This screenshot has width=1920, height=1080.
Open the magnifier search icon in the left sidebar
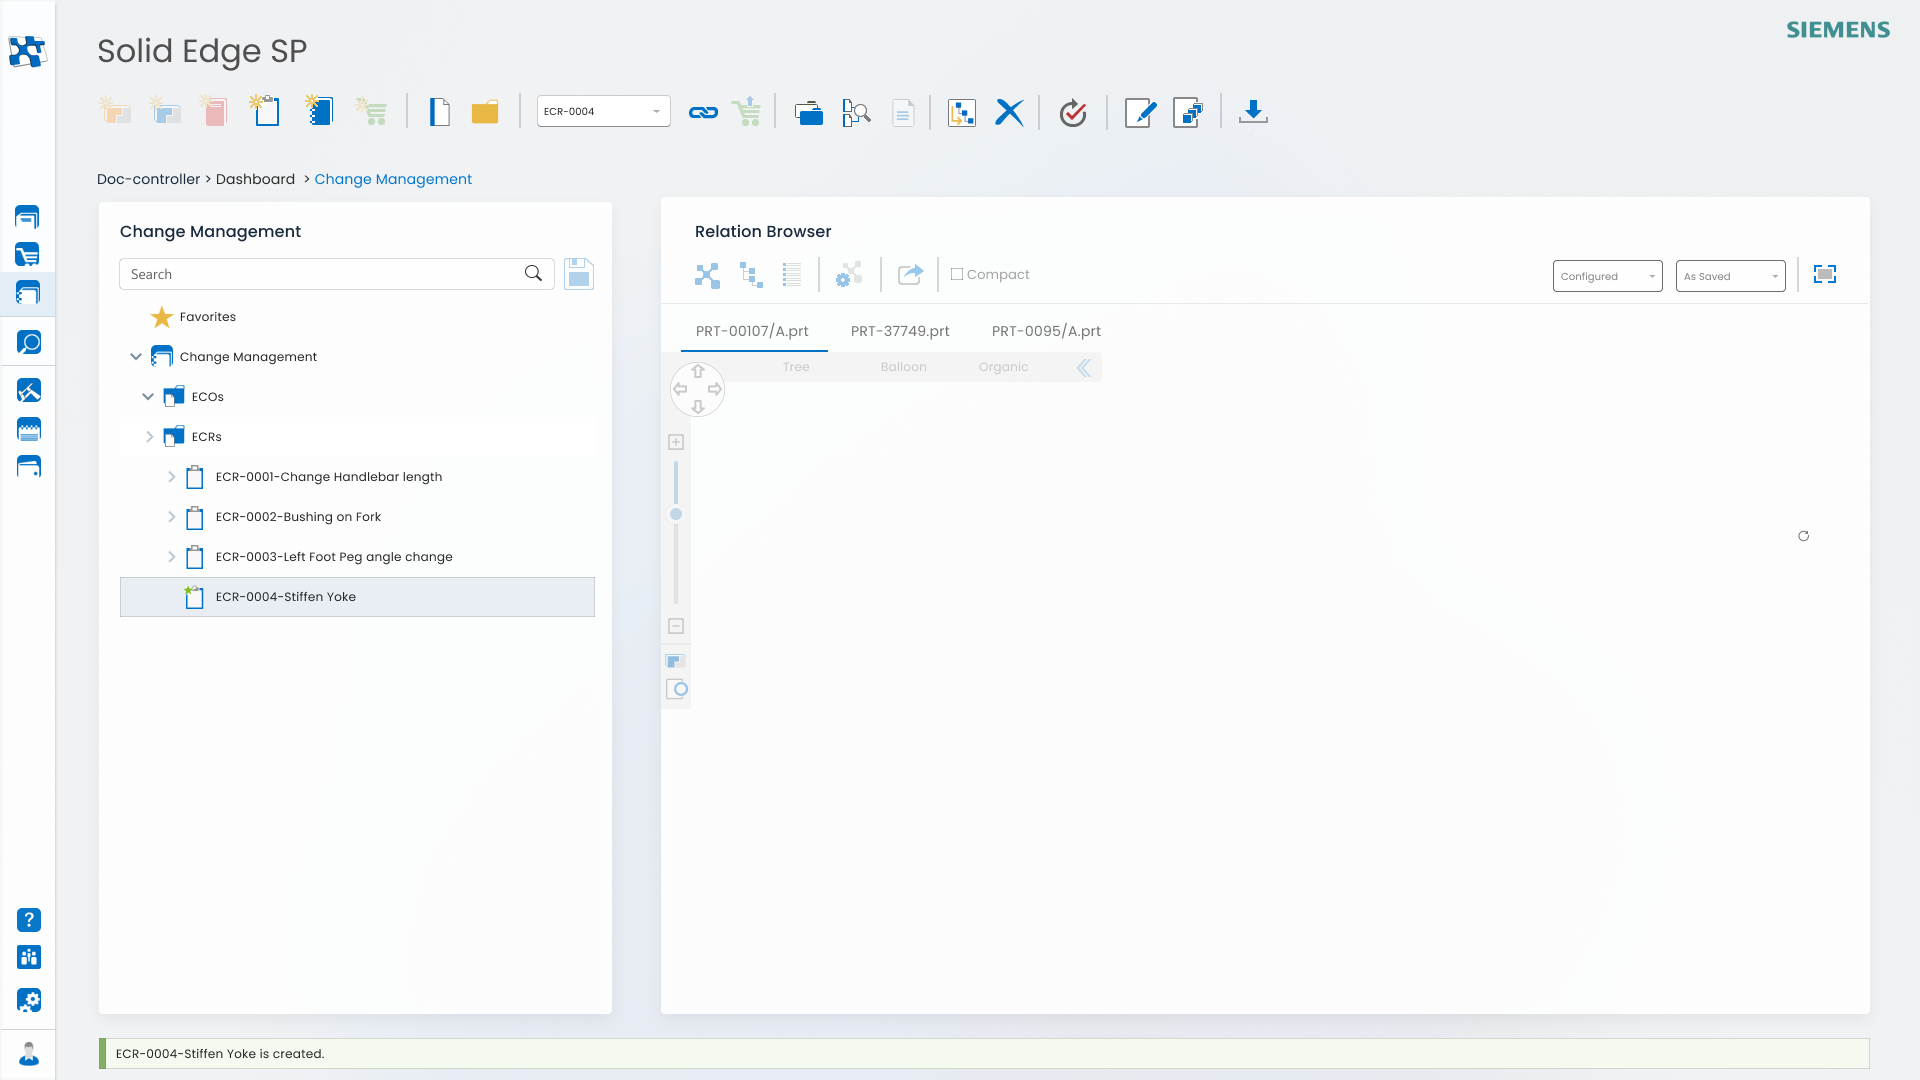click(x=29, y=343)
